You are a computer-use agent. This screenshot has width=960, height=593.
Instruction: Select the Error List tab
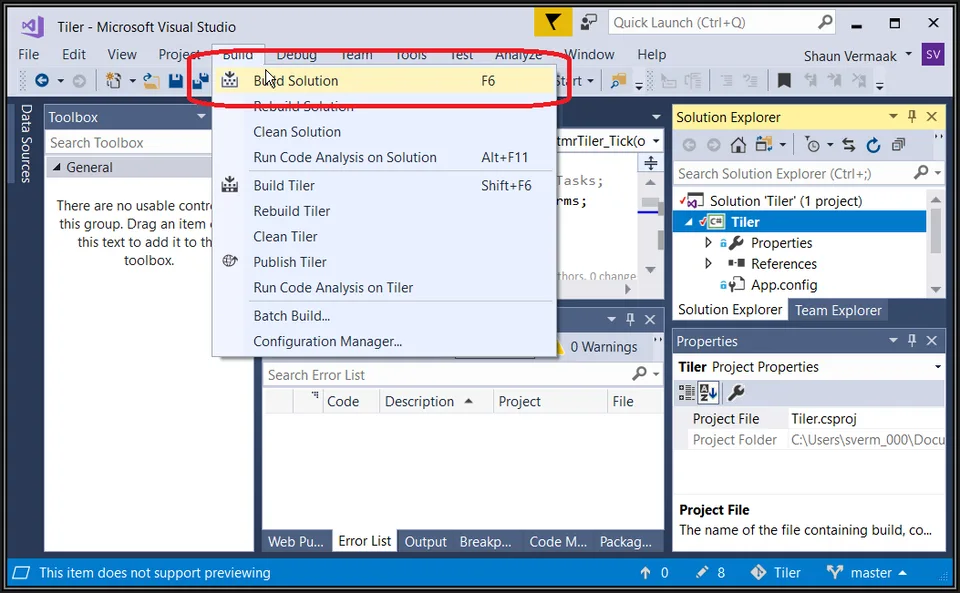point(364,541)
